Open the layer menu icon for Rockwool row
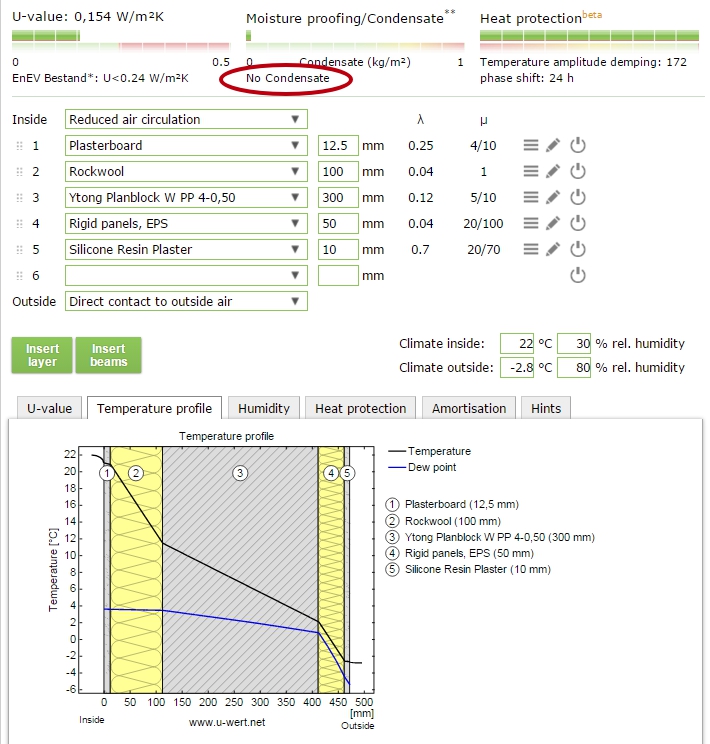 coord(531,171)
